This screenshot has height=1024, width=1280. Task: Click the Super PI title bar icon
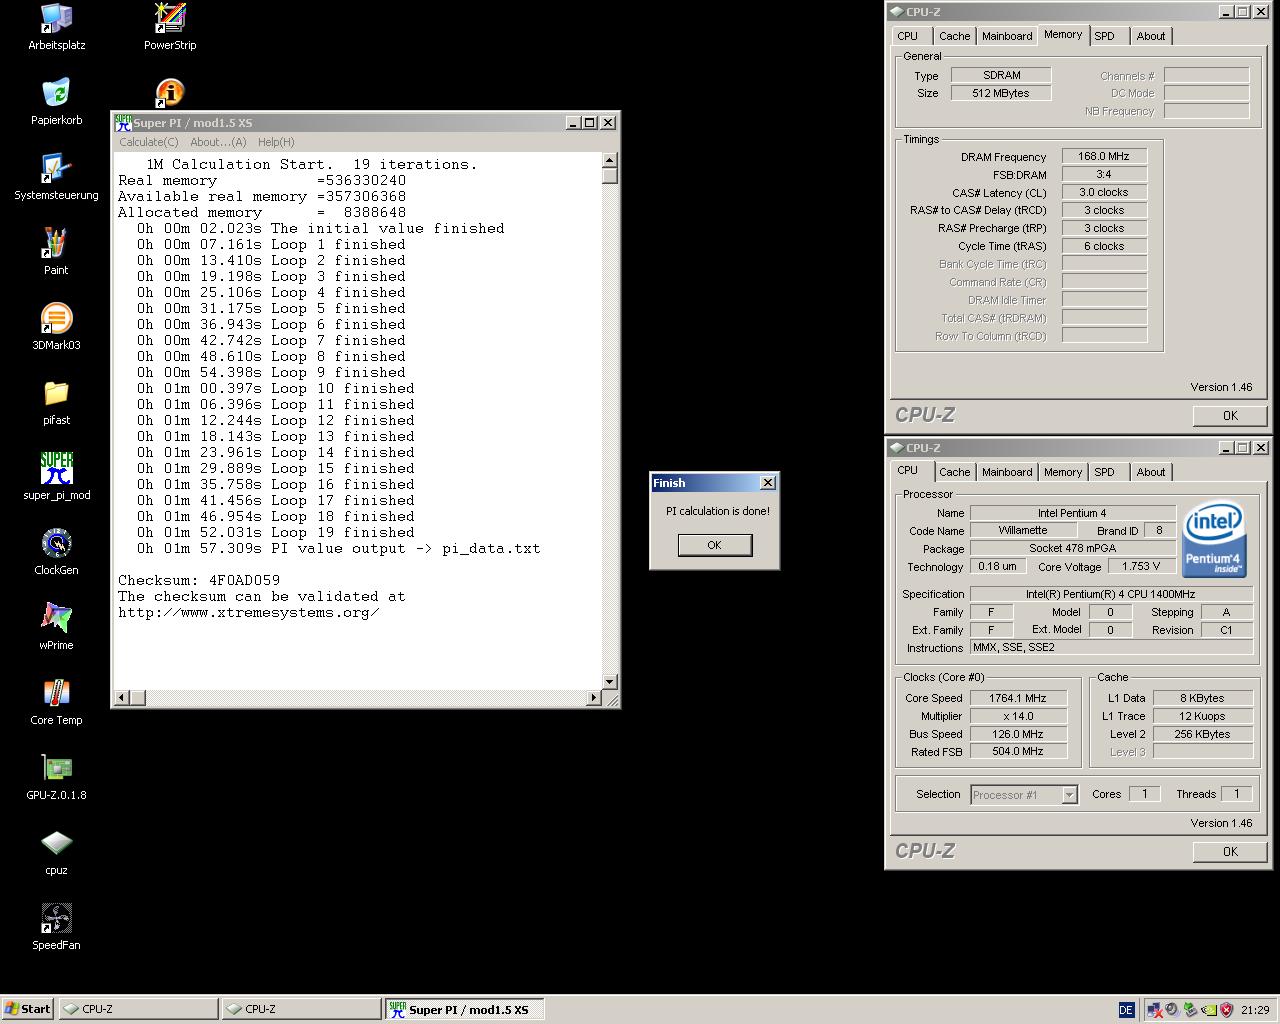123,122
